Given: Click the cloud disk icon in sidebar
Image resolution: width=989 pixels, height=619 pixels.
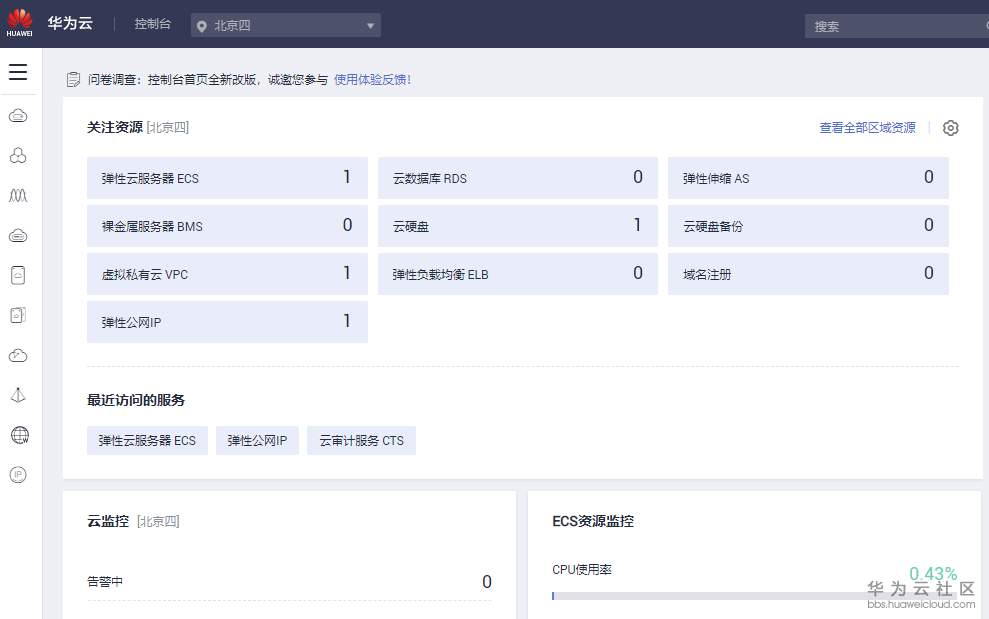Looking at the screenshot, I should click(x=18, y=236).
